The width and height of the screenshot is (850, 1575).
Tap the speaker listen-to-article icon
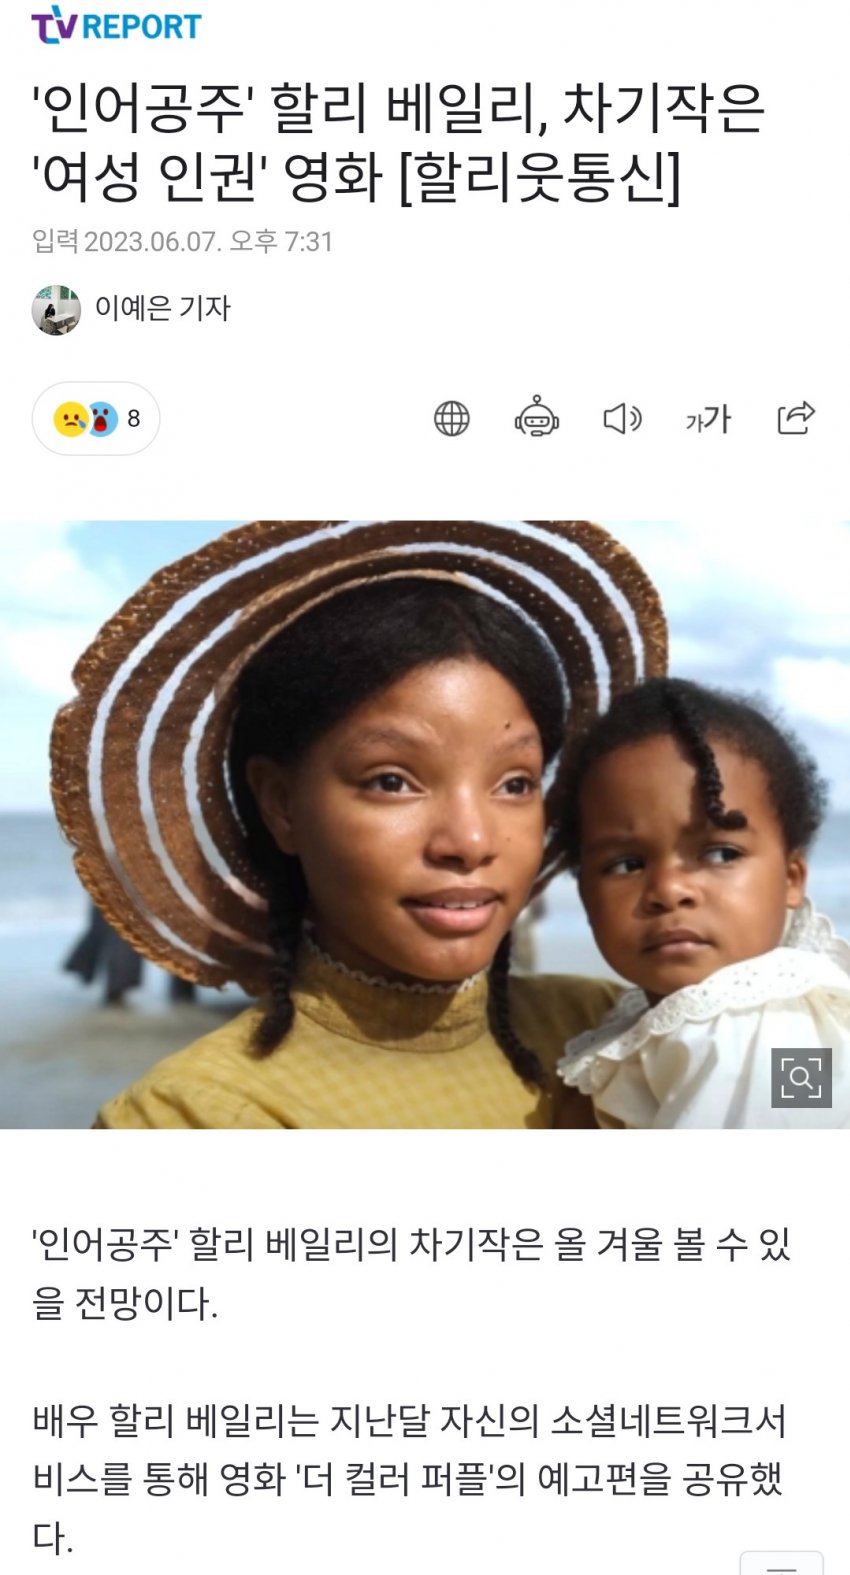(x=622, y=418)
